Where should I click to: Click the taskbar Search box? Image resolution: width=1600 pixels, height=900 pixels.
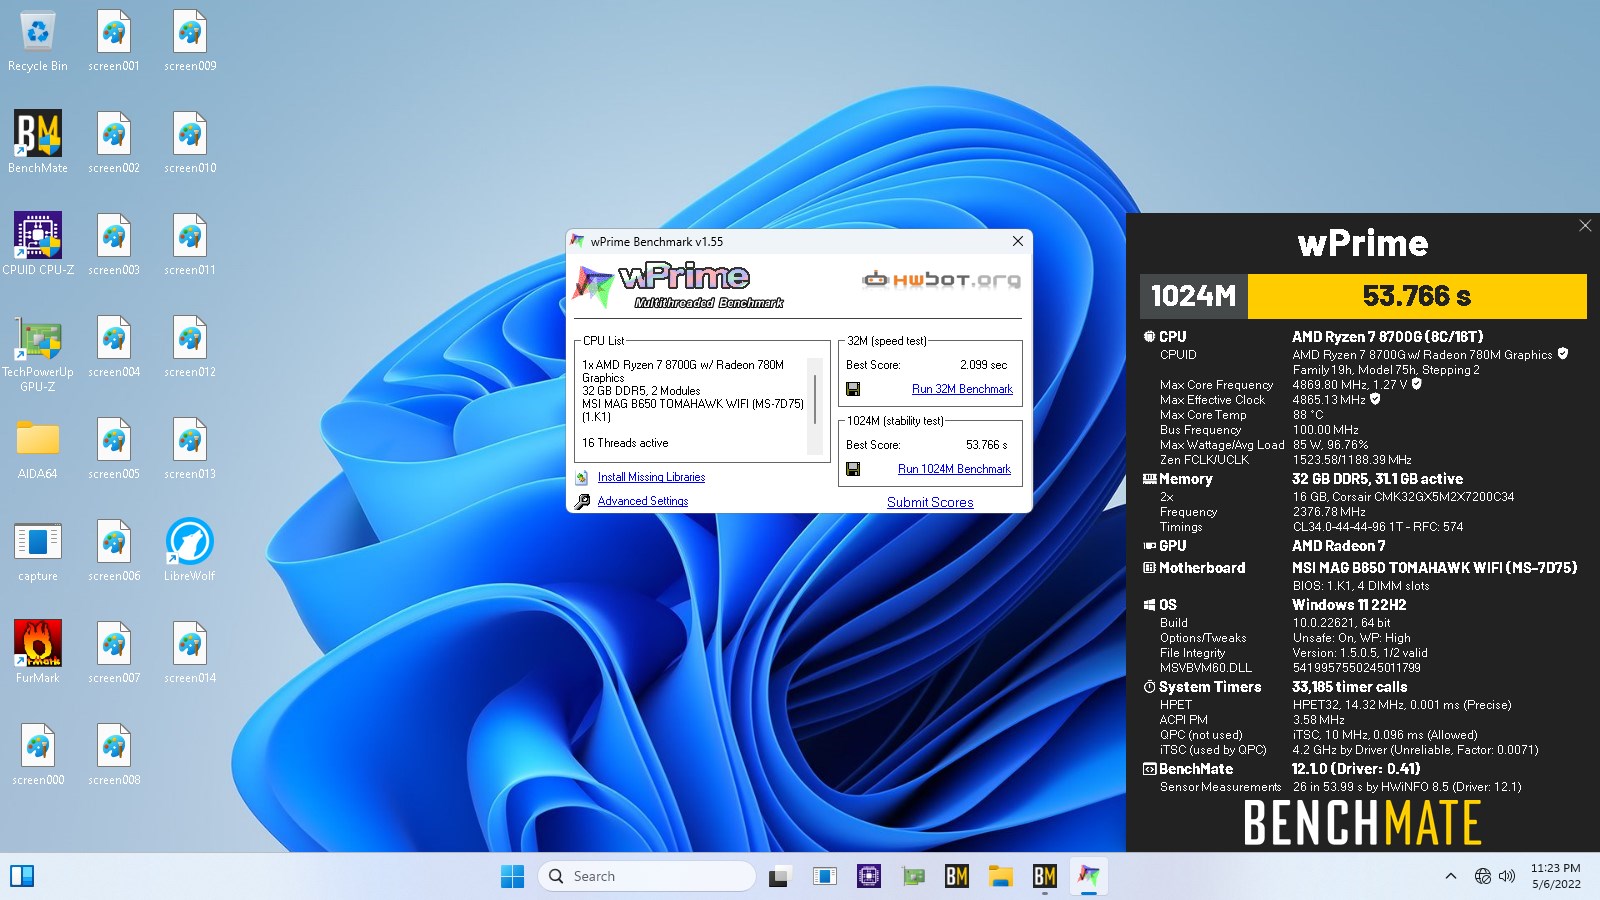click(646, 876)
